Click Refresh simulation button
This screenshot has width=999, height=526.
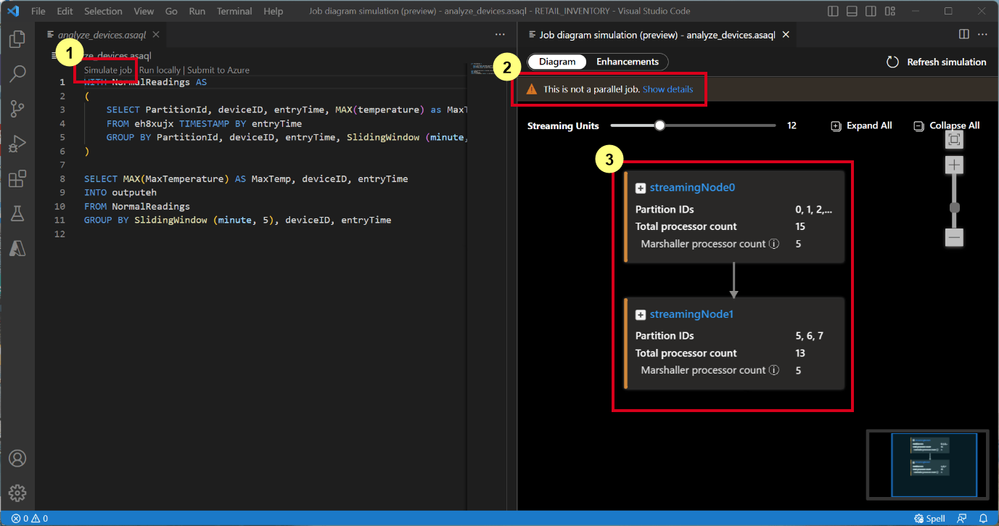[x=937, y=62]
